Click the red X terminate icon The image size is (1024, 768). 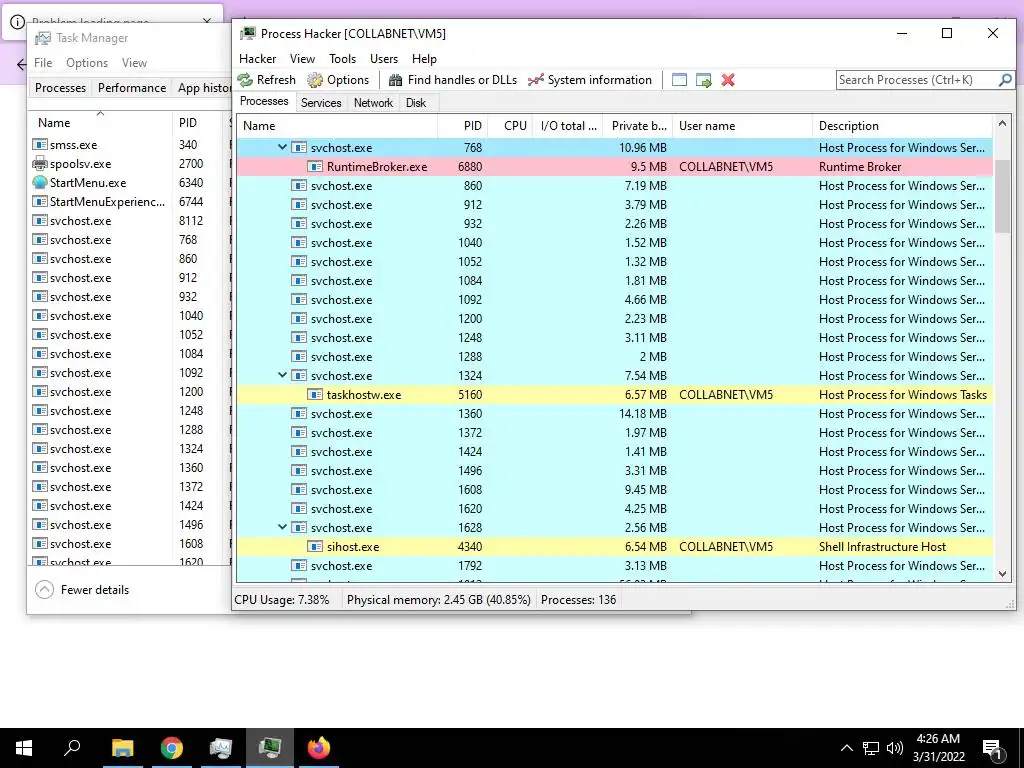[728, 80]
